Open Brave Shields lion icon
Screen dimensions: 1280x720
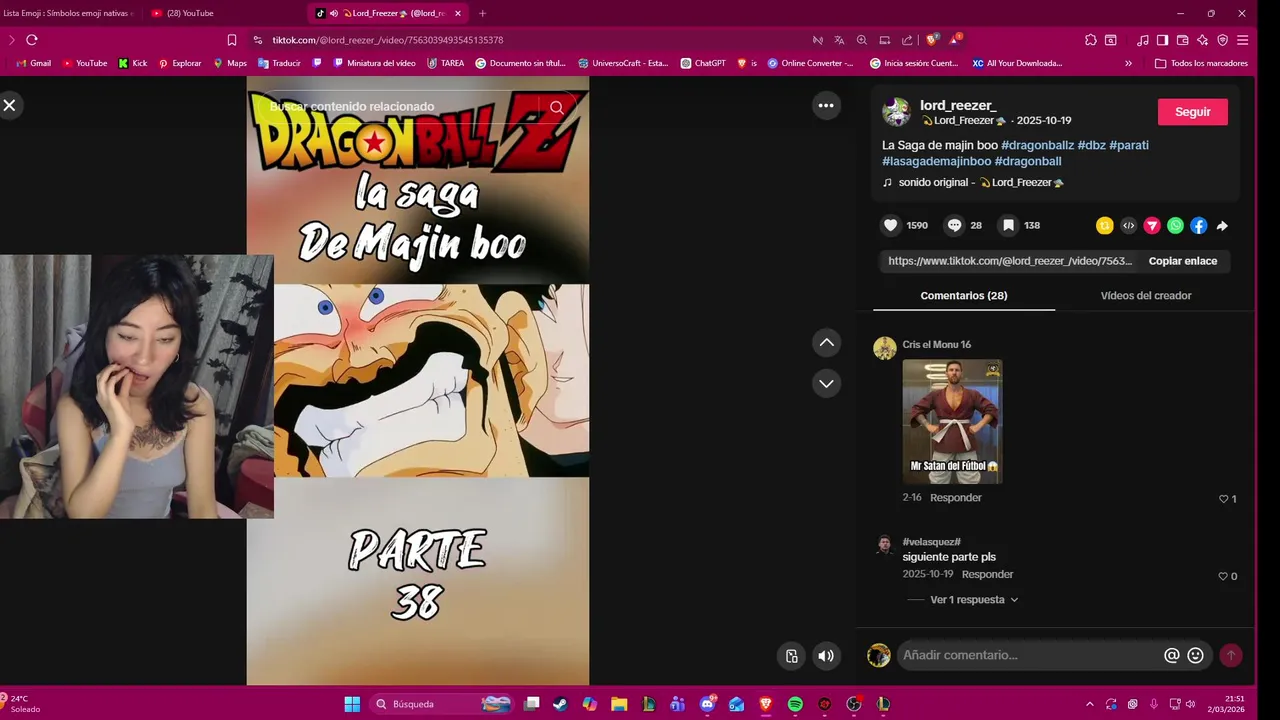[x=932, y=40]
